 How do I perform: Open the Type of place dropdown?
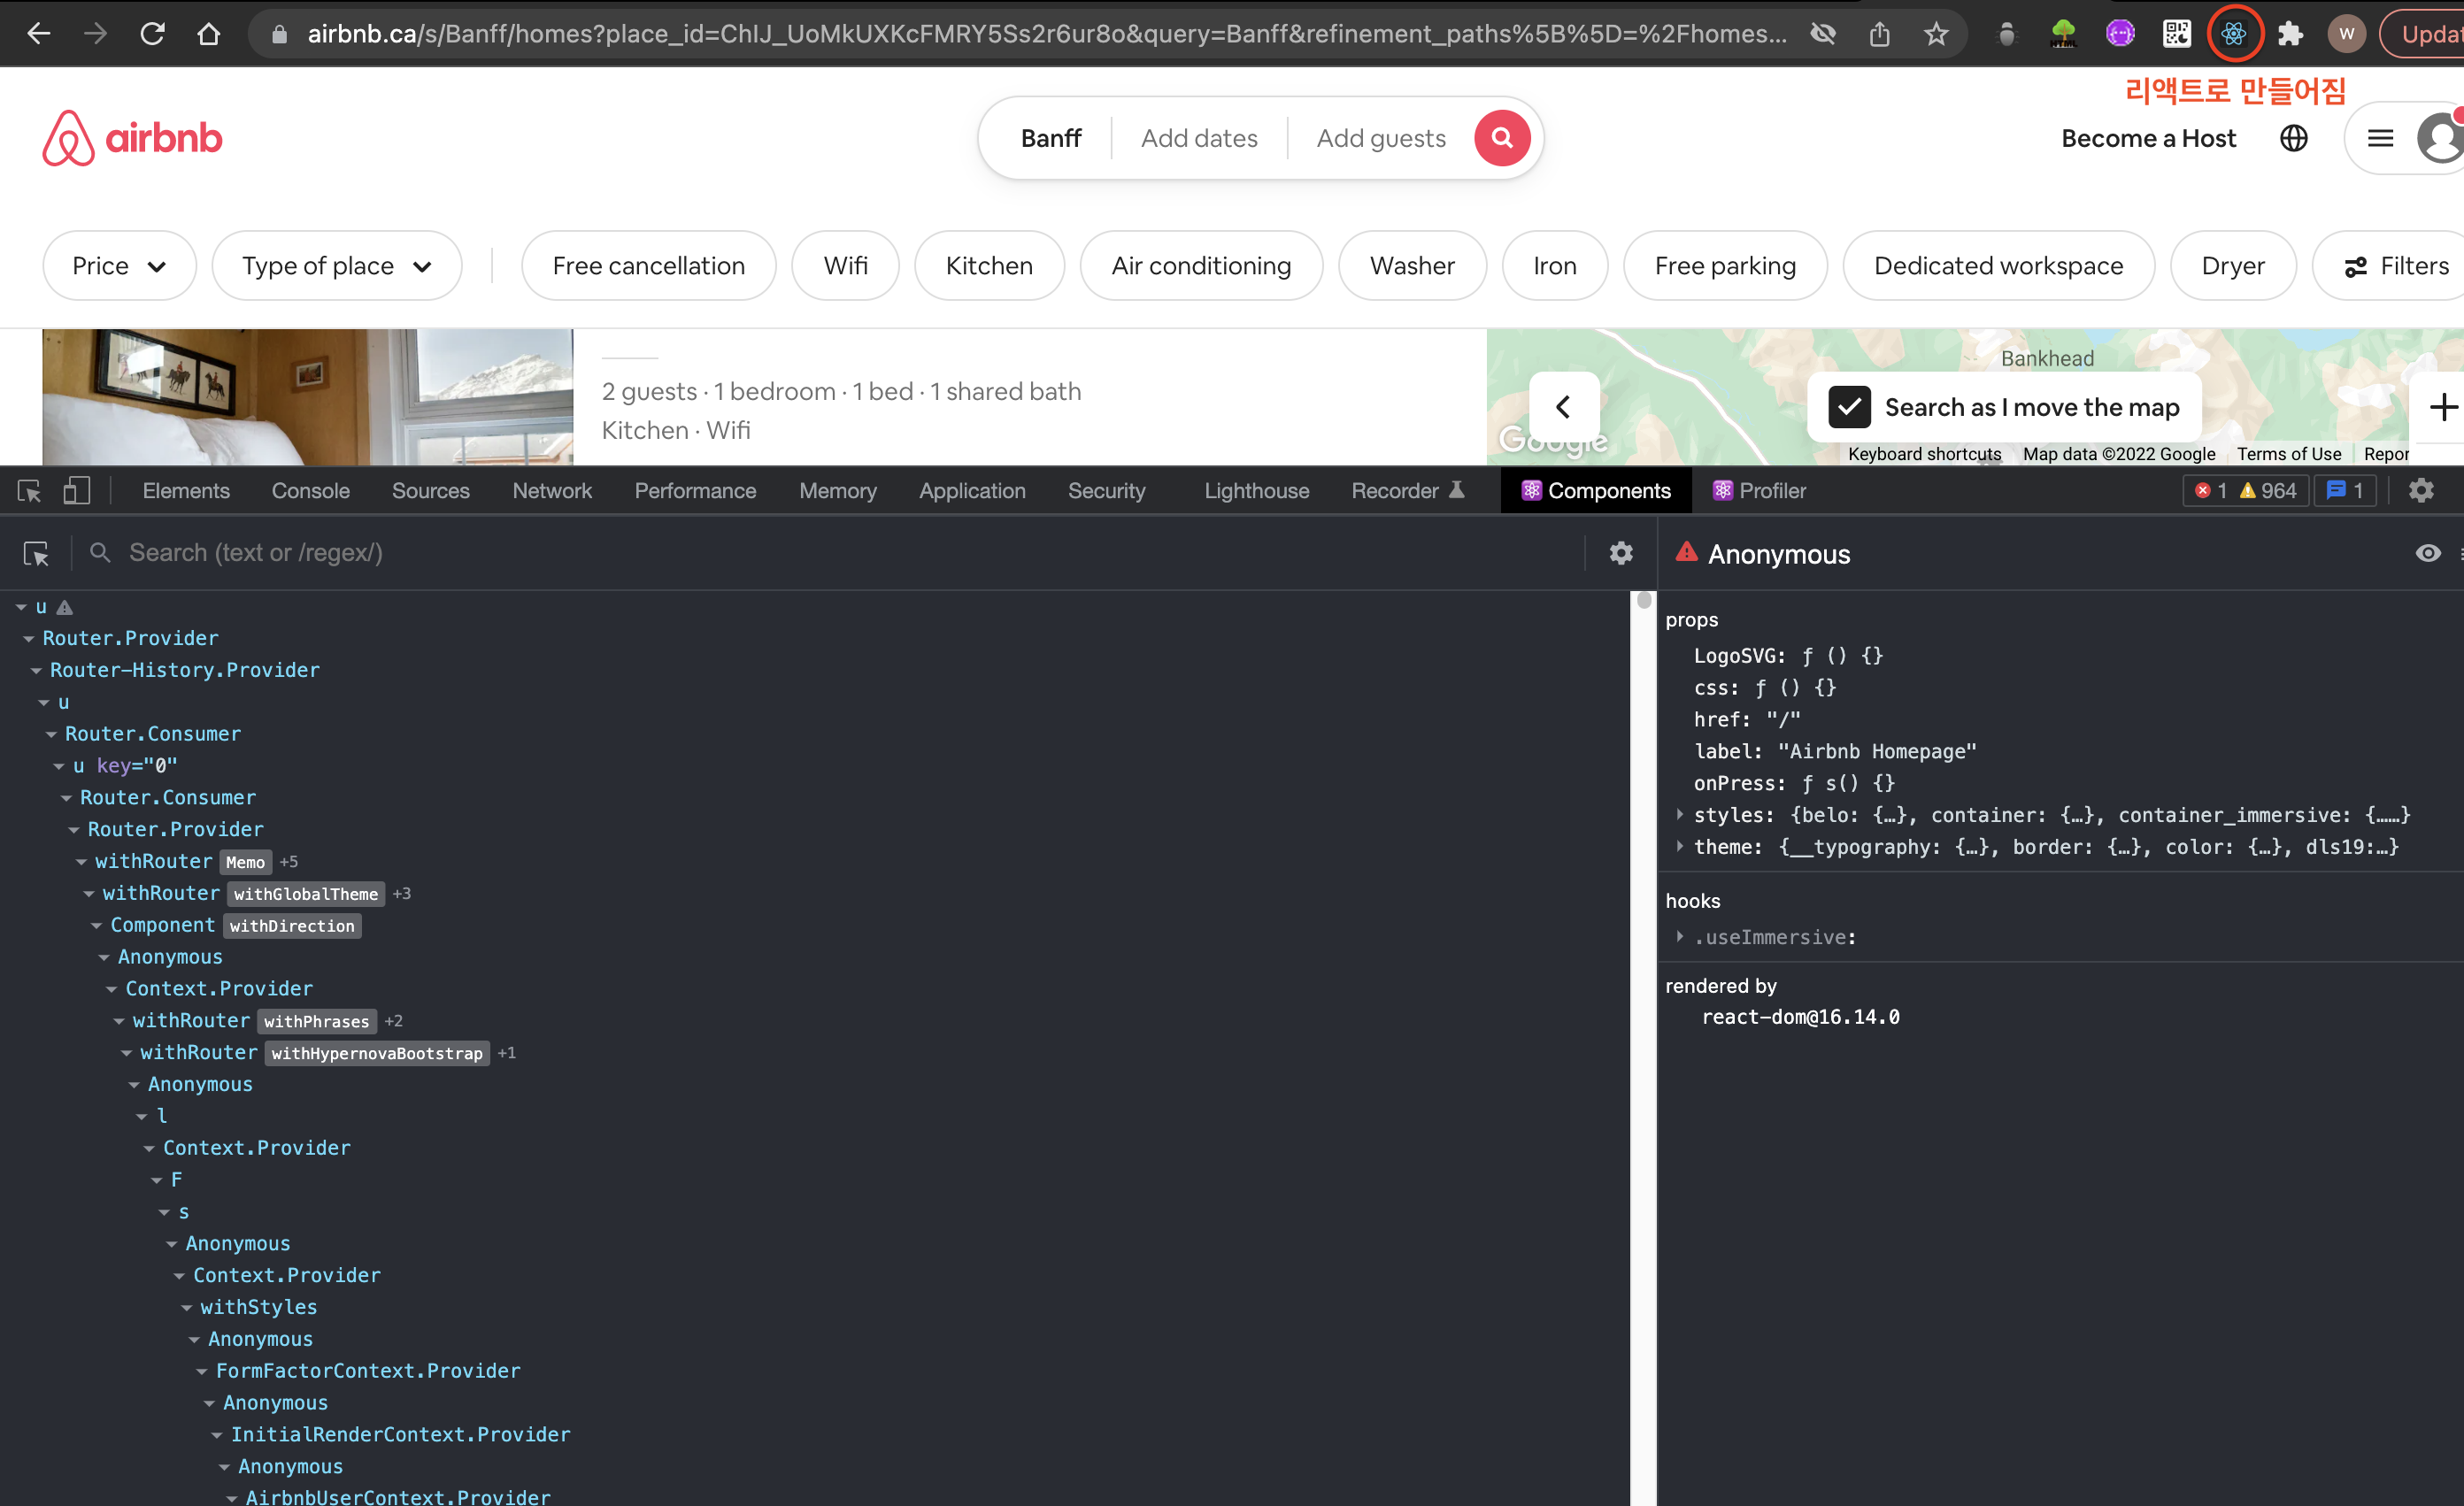336,266
